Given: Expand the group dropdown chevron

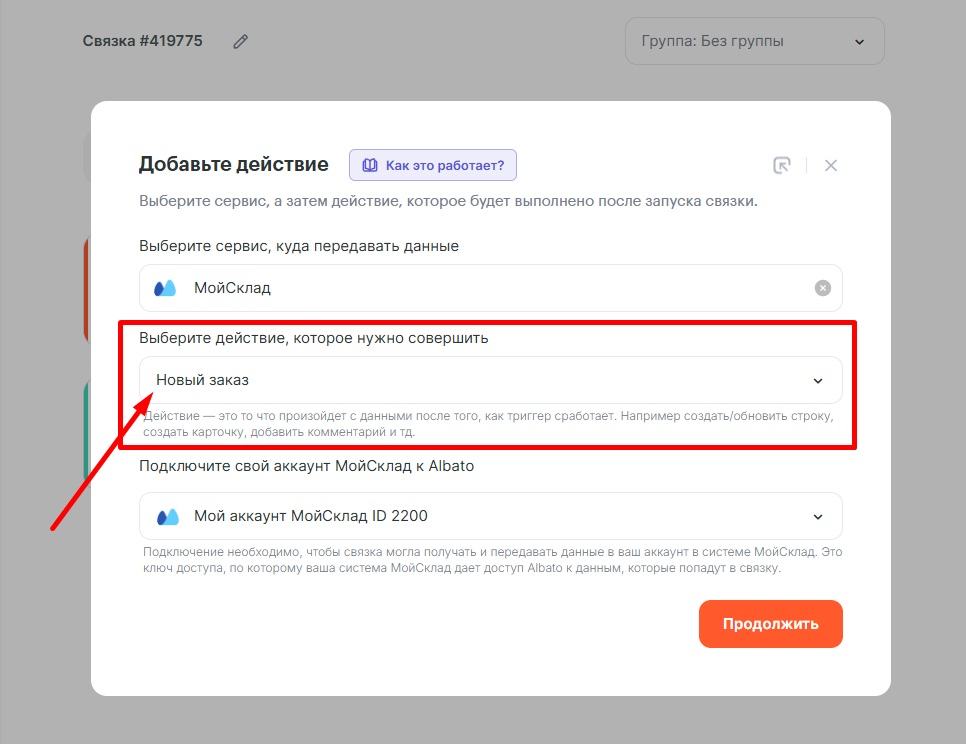Looking at the screenshot, I should [x=859, y=41].
